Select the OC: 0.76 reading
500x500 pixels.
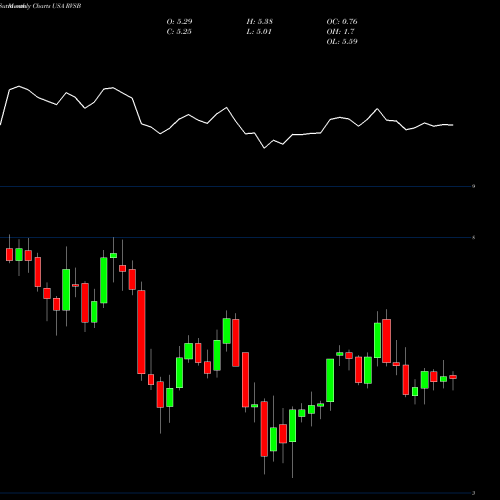pos(342,22)
